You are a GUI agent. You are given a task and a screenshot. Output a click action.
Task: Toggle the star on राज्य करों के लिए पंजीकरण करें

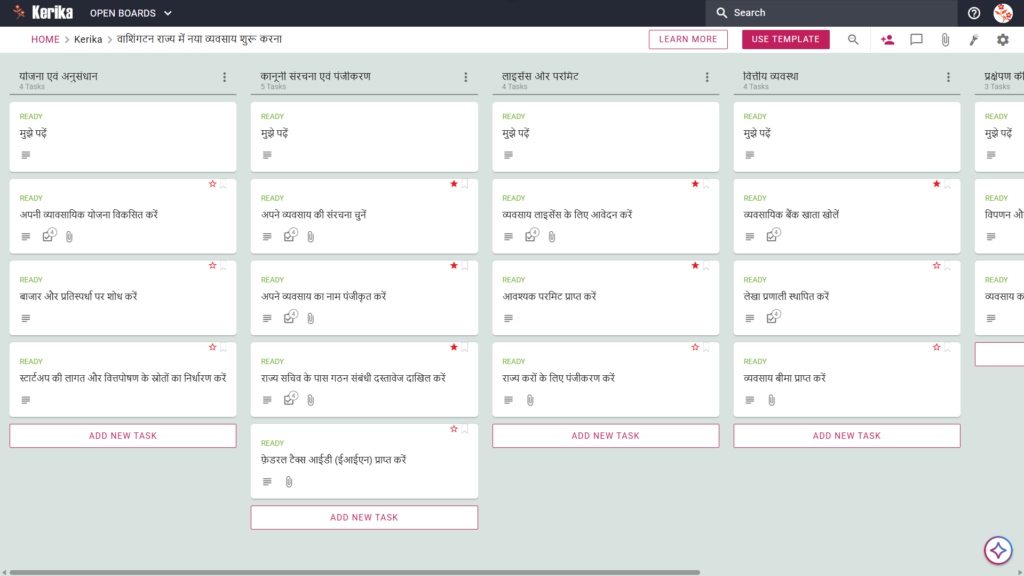(x=695, y=347)
